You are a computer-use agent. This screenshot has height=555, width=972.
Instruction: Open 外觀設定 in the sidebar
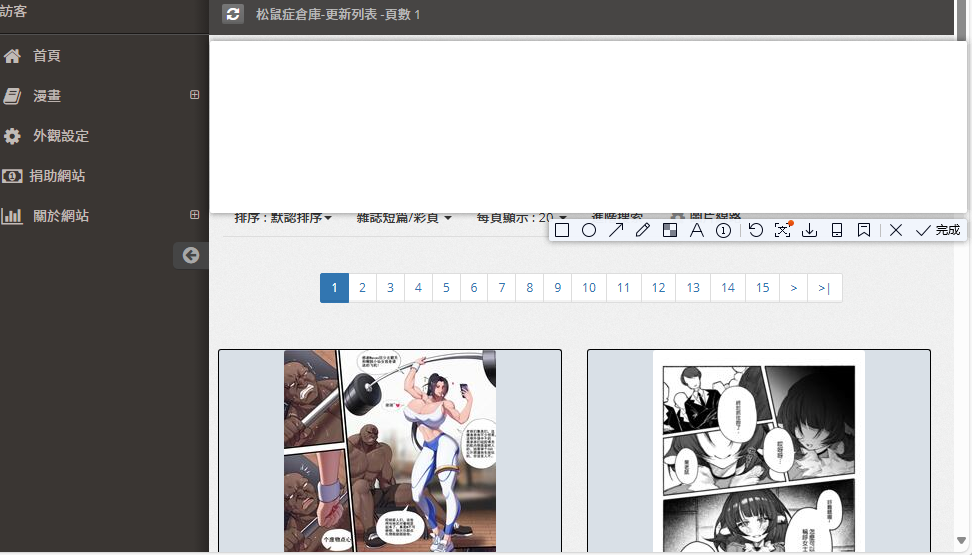60,136
